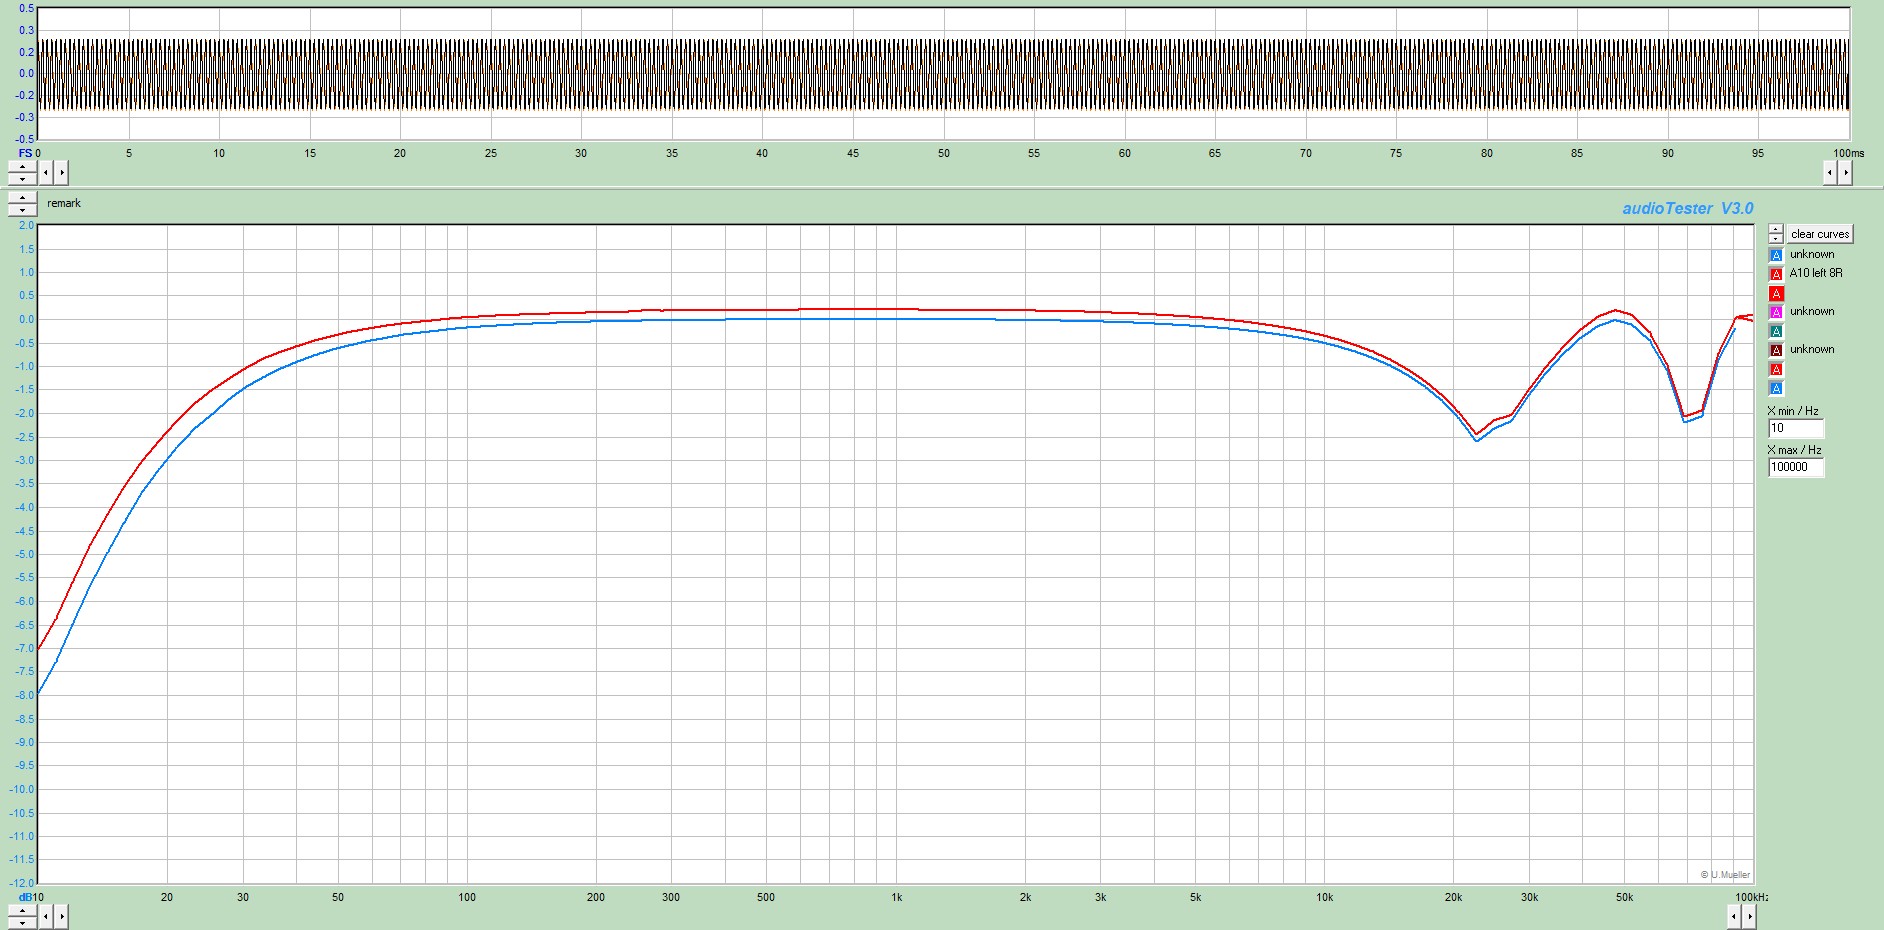This screenshot has width=1884, height=930.
Task: Toggle red A curve for A10 left 8R
Action: 1776,274
